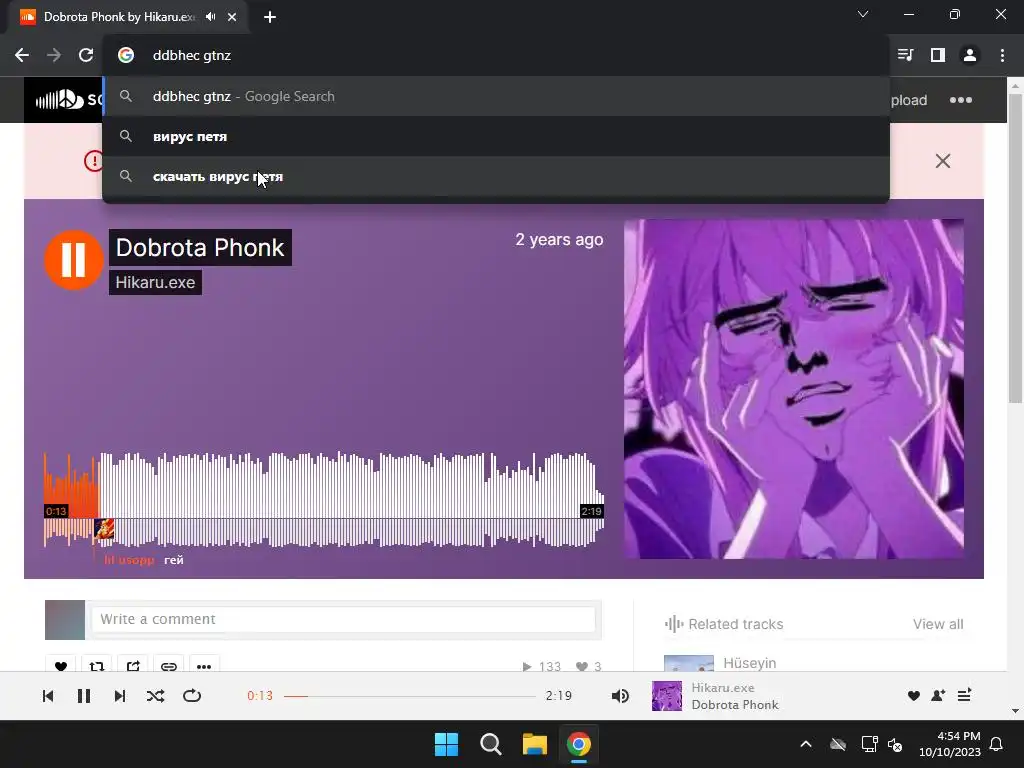Open the playing track thumbnail in player bar
The image size is (1024, 768).
[667, 696]
